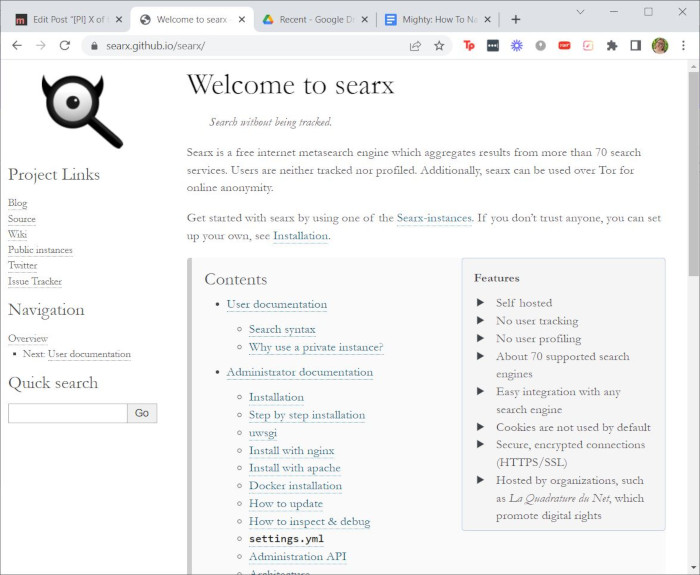700x575 pixels.
Task: Click the No user tracking feature text
Action: tap(537, 321)
